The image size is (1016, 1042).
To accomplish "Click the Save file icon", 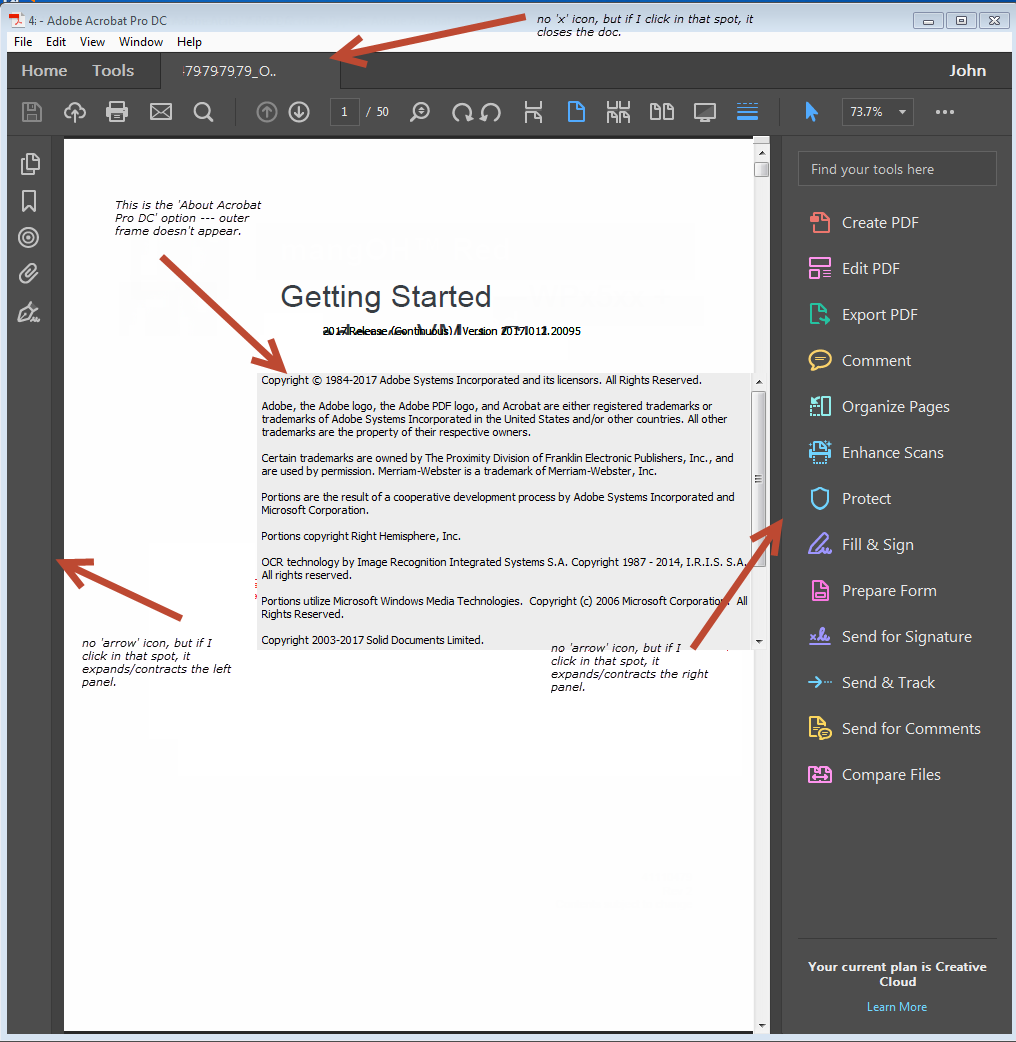I will [x=32, y=112].
